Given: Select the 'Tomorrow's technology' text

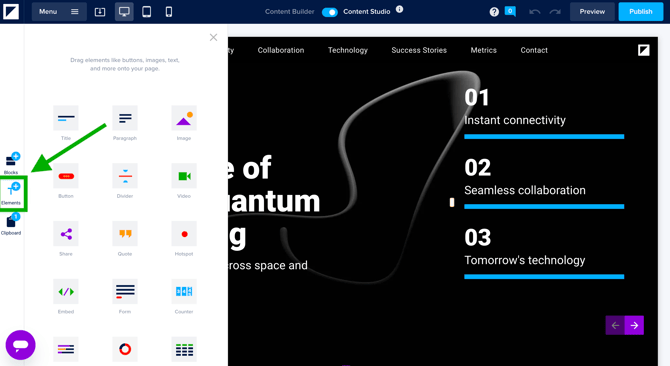Looking at the screenshot, I should point(525,261).
